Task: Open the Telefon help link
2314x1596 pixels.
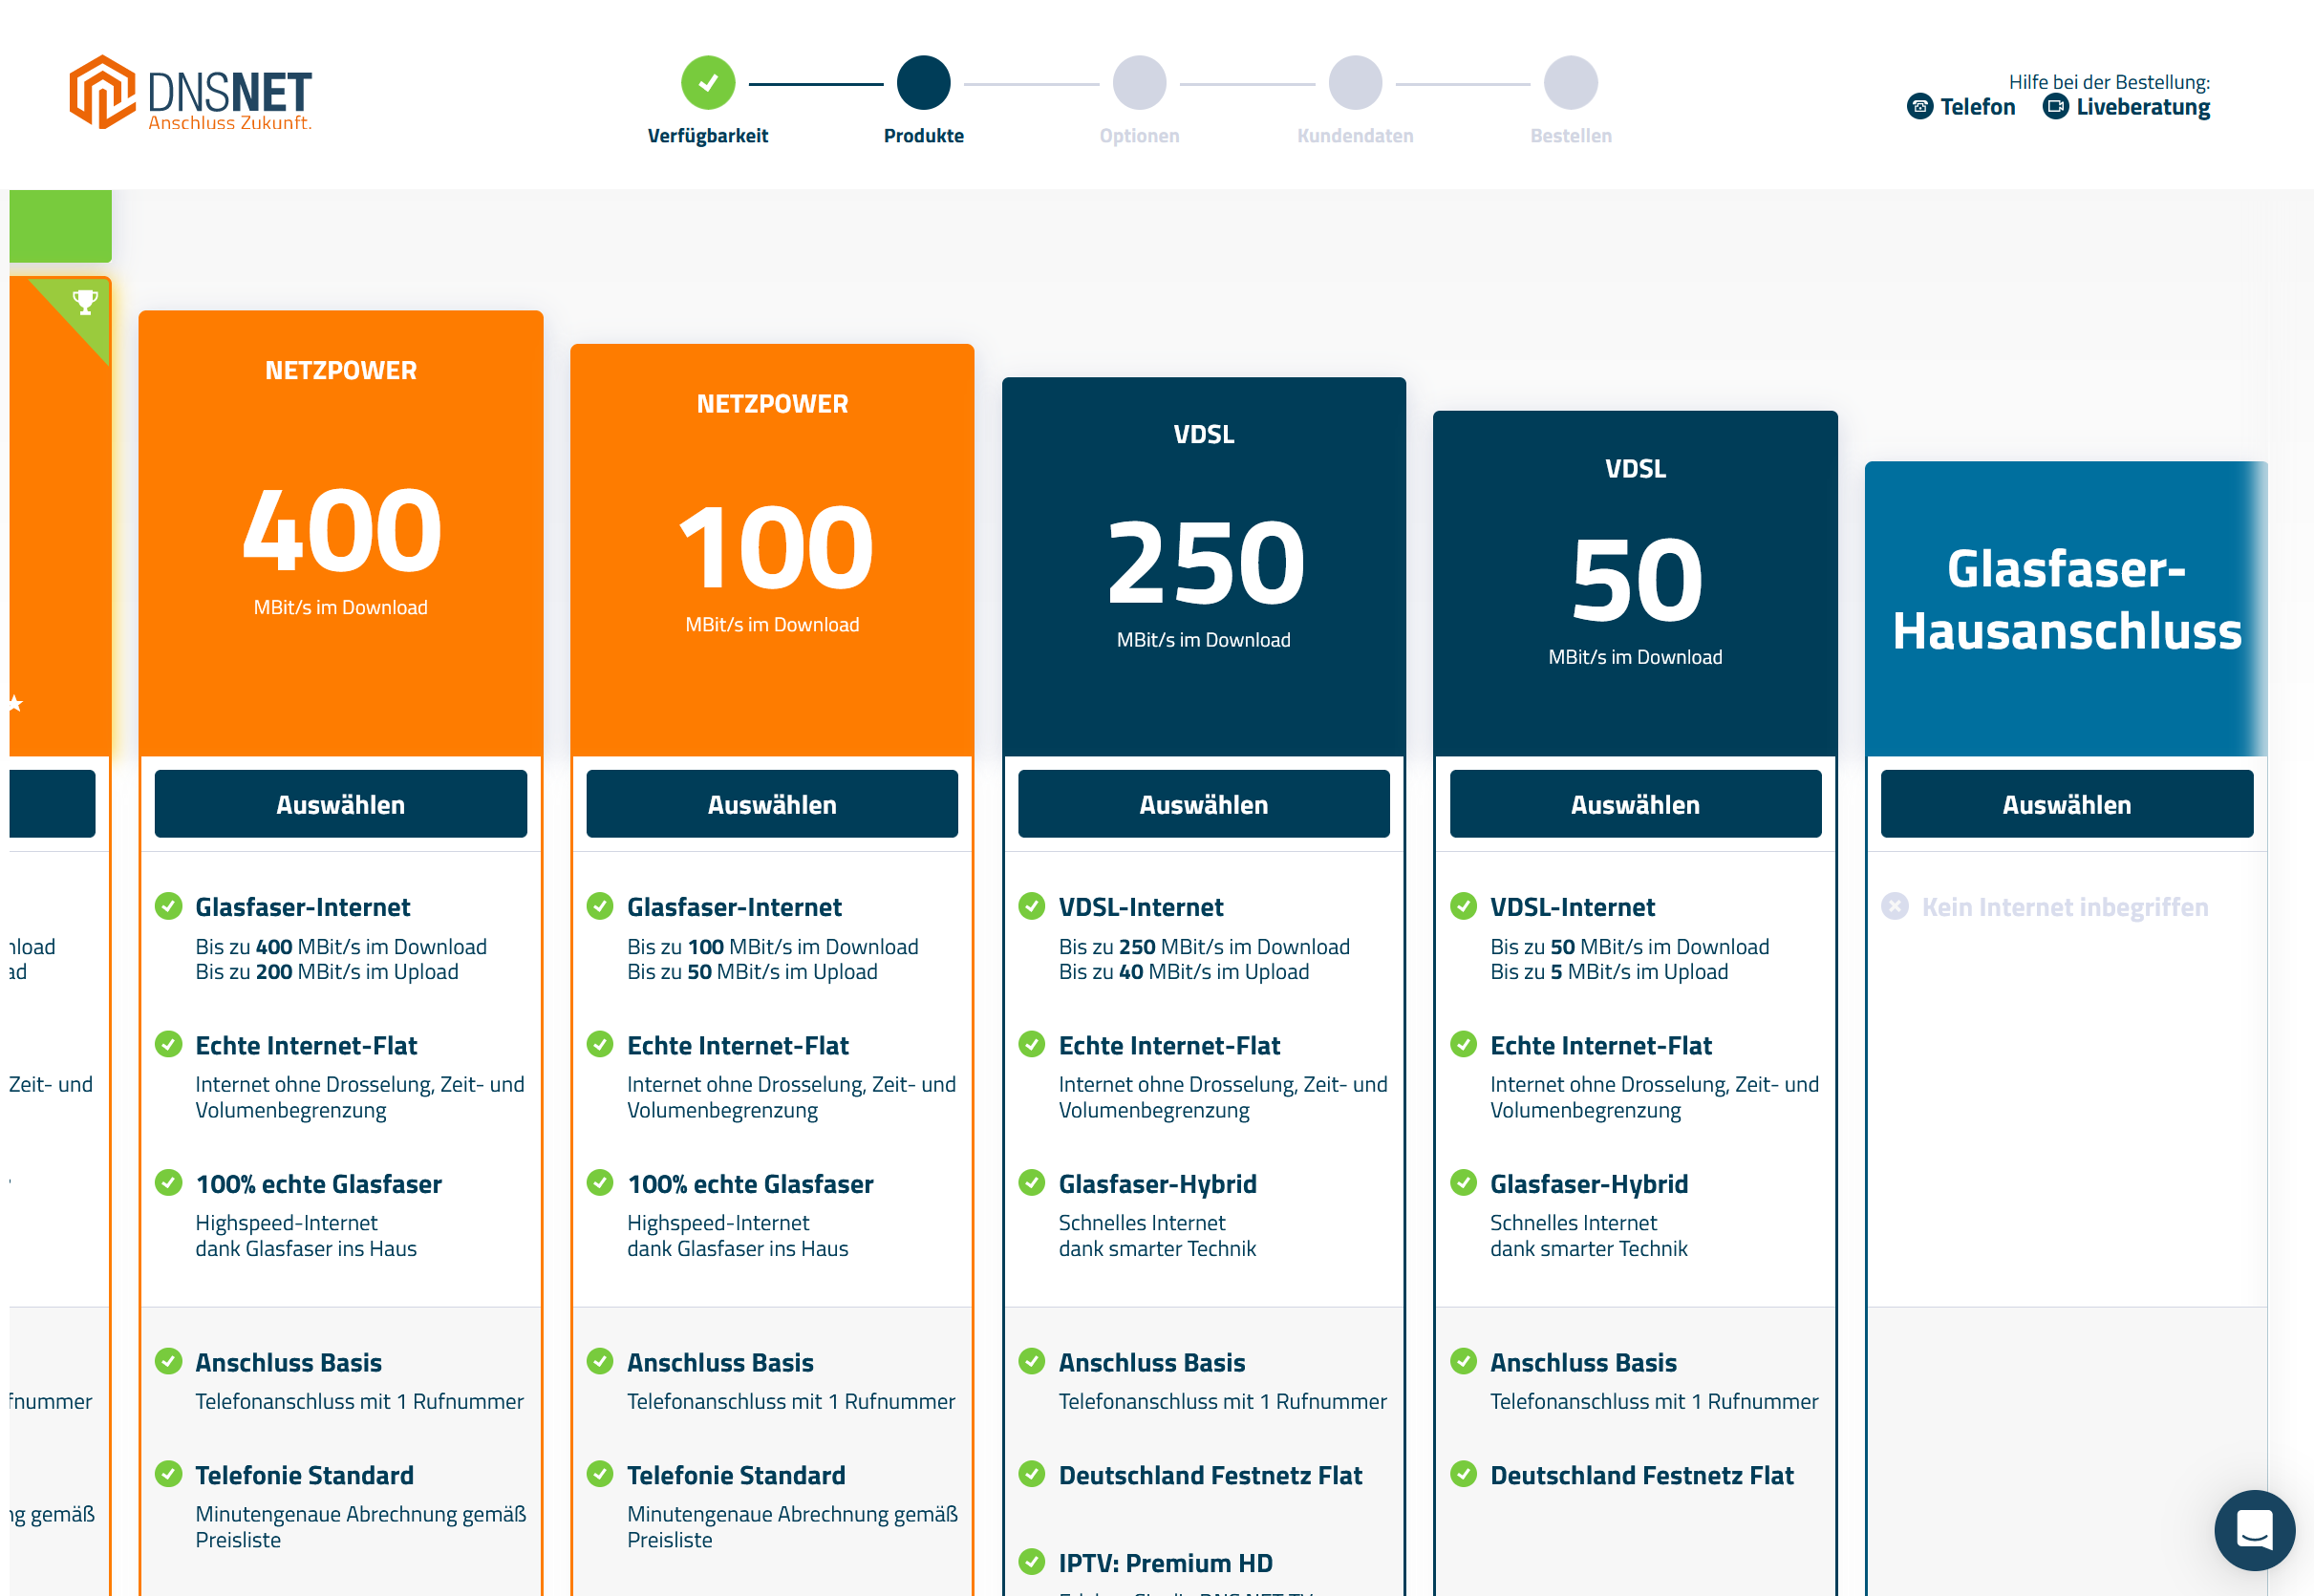Action: 1961,107
